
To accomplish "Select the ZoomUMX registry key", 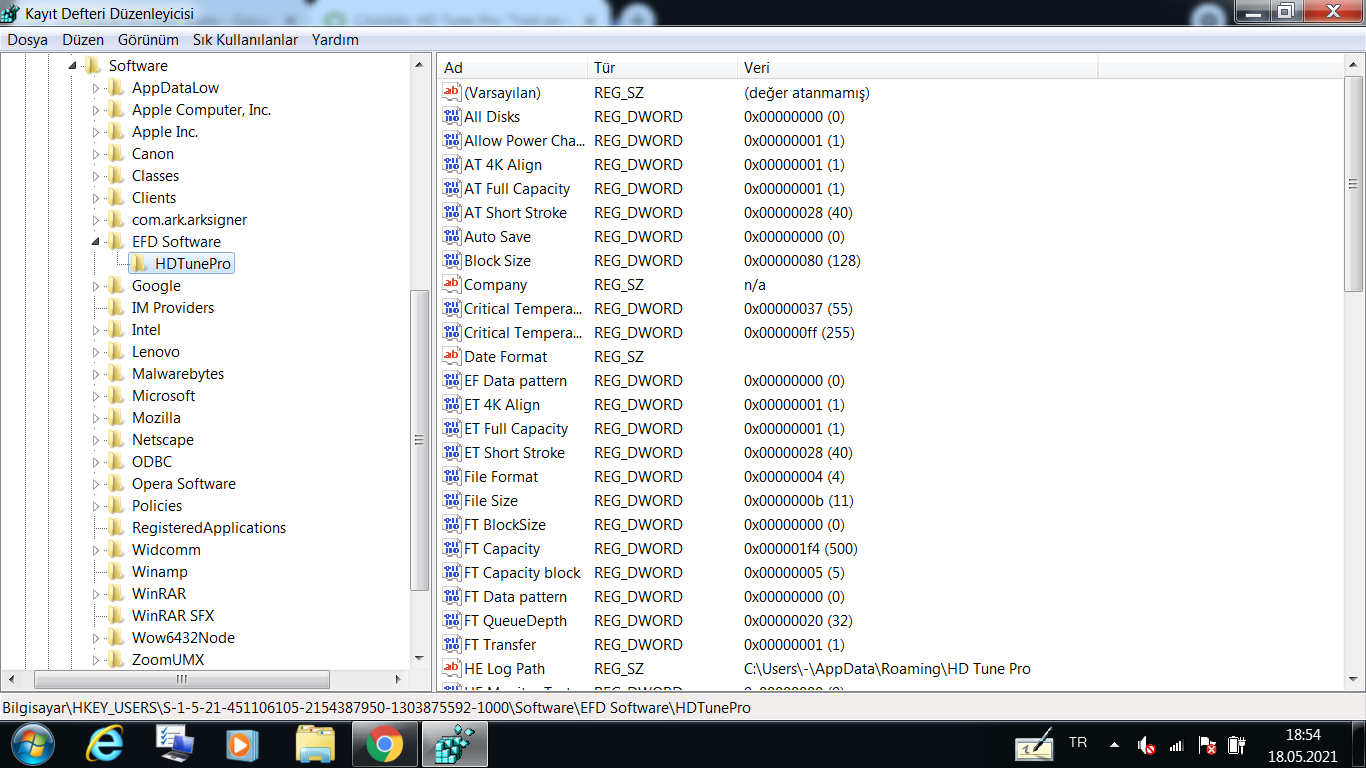I will coord(166,660).
